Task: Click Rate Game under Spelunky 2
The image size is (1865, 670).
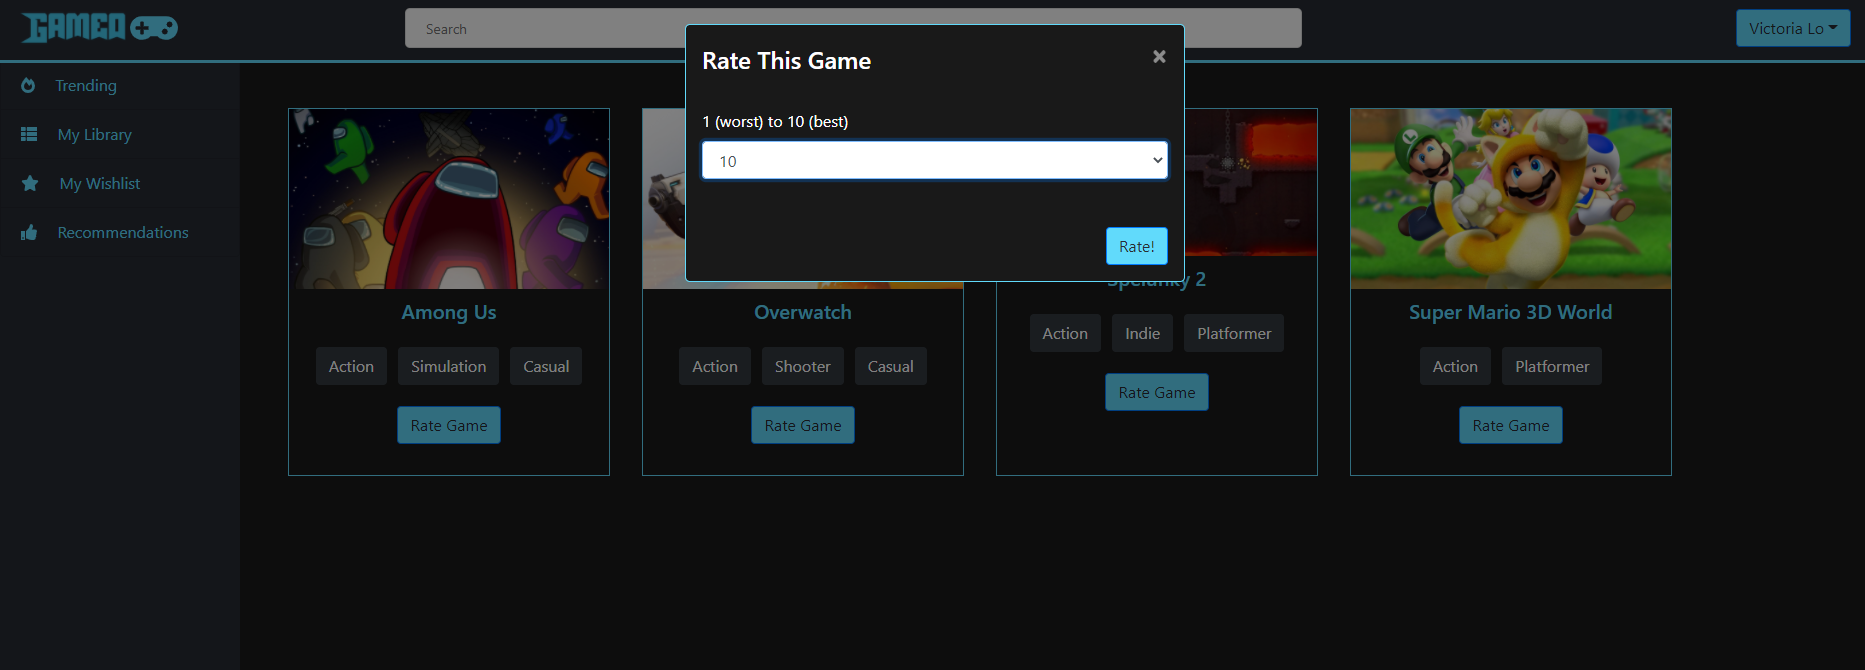Action: pyautogui.click(x=1157, y=392)
